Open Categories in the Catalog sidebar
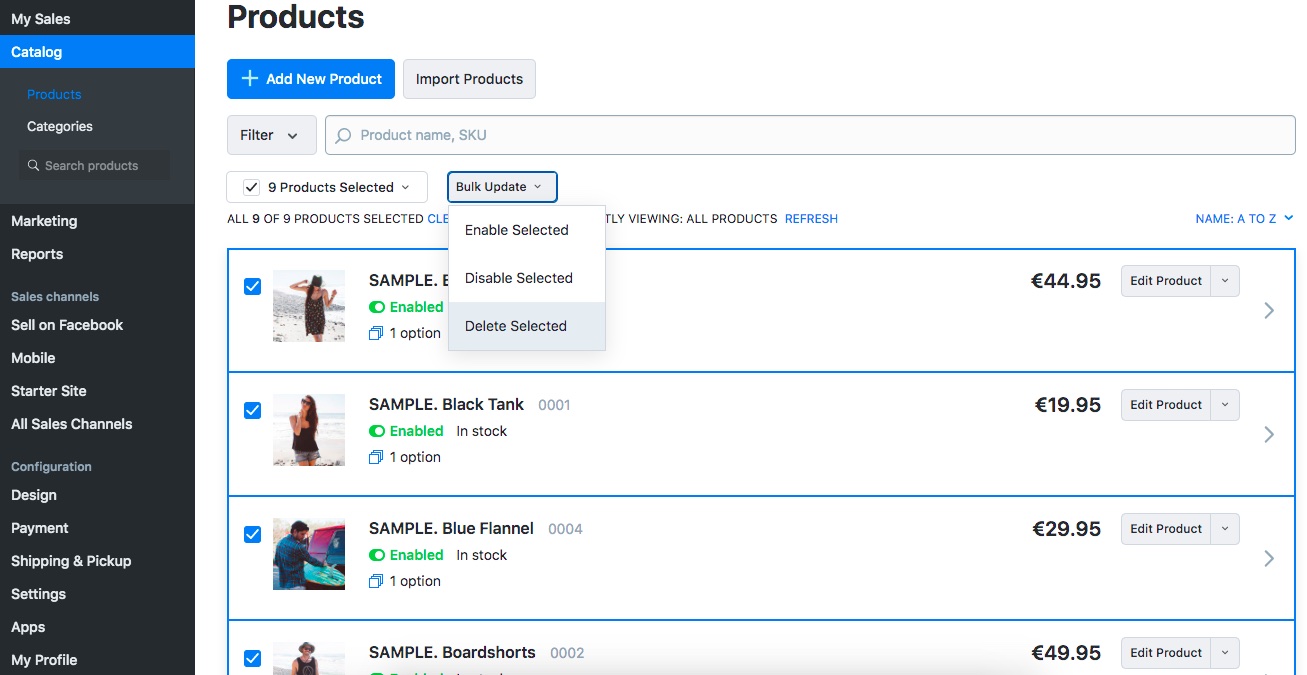 [x=60, y=126]
